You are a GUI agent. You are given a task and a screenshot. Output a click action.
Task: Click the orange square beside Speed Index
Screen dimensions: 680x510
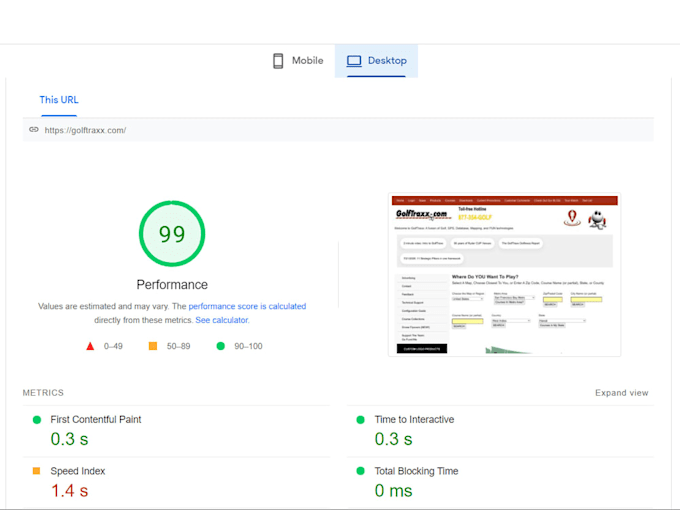click(36, 471)
